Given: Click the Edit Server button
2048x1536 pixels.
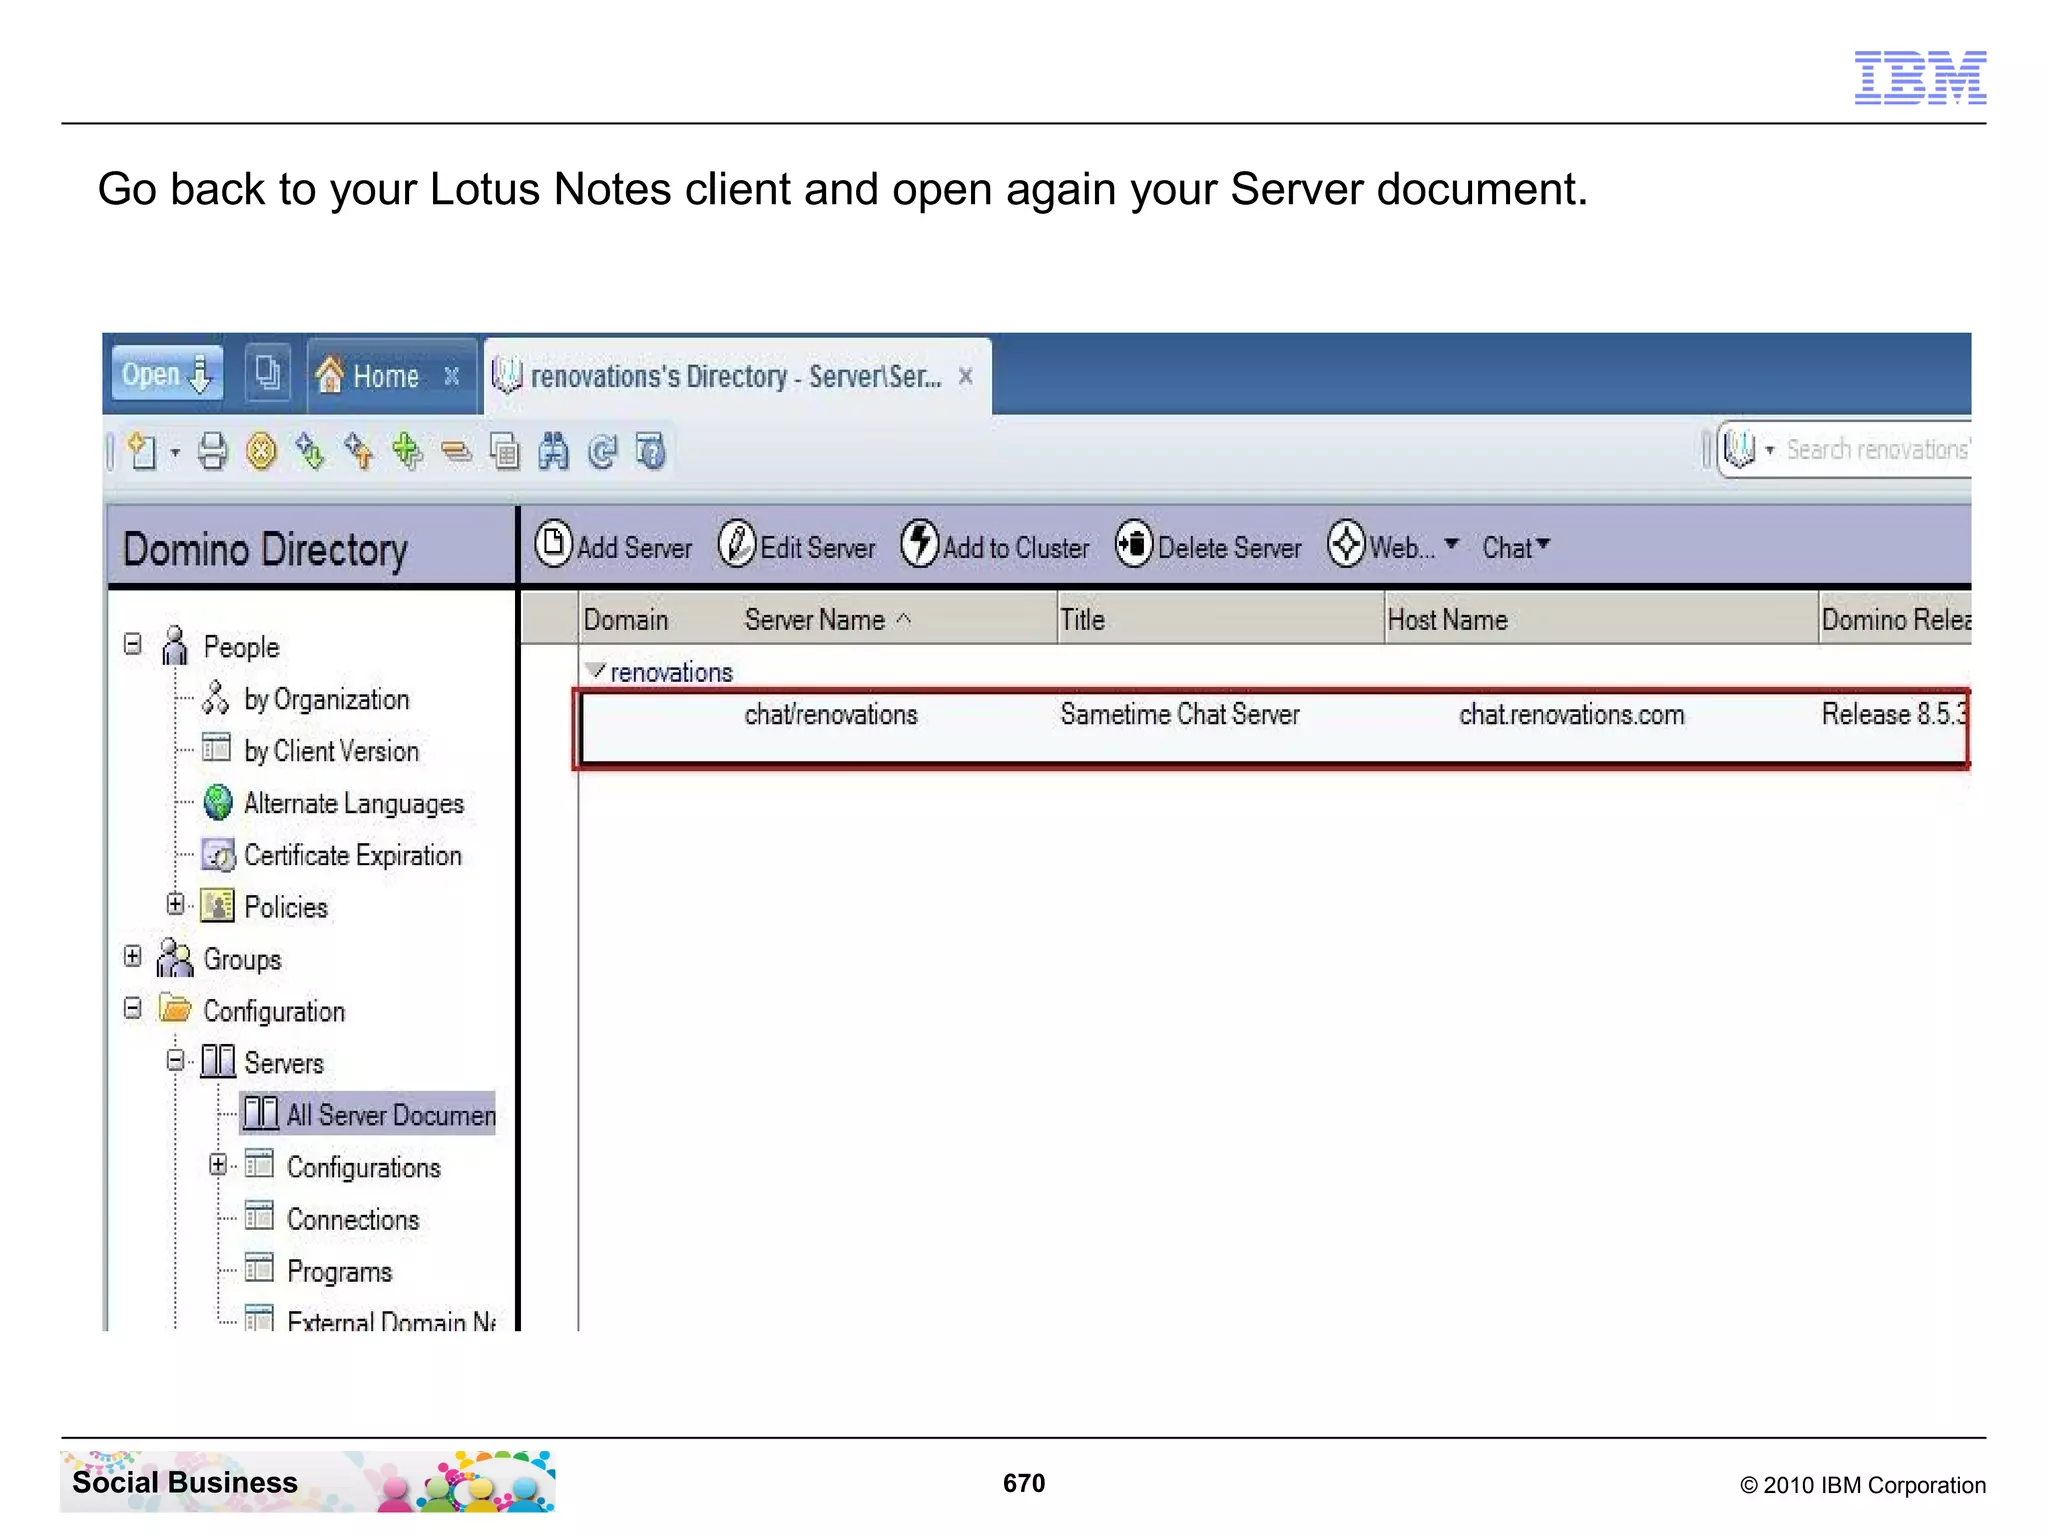Looking at the screenshot, I should 797,546.
